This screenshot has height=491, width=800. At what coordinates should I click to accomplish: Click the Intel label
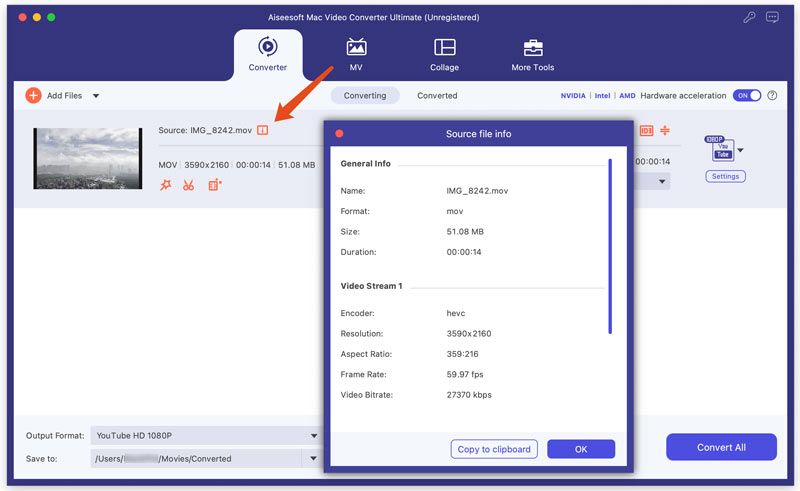tap(602, 95)
